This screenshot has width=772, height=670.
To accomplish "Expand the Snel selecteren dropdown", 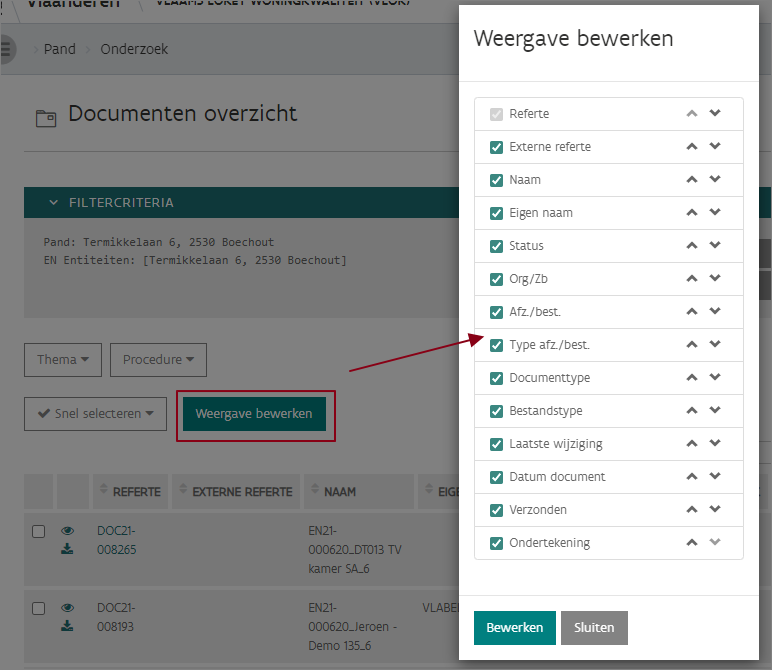I will 95,413.
